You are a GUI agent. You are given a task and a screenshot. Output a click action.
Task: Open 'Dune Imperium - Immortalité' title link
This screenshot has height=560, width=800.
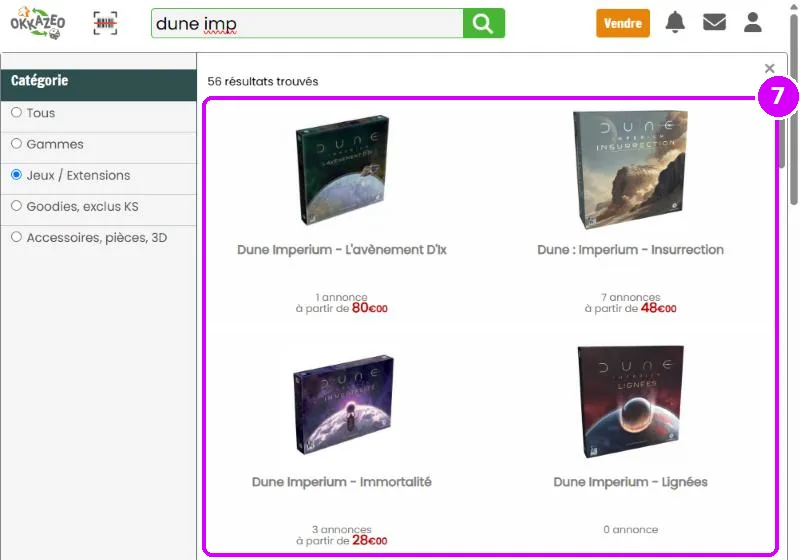coord(342,482)
